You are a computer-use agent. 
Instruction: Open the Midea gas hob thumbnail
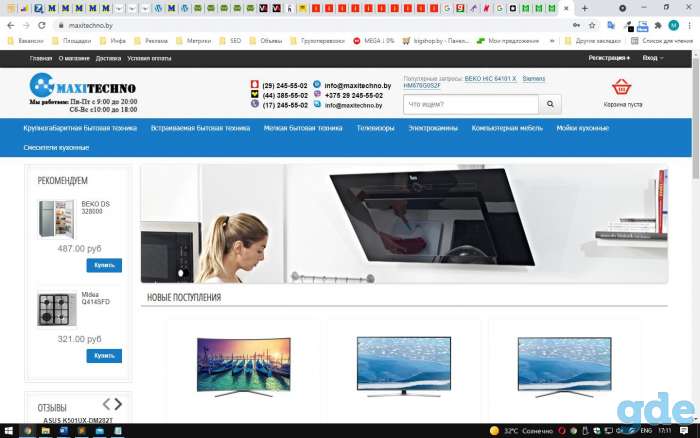(x=57, y=309)
